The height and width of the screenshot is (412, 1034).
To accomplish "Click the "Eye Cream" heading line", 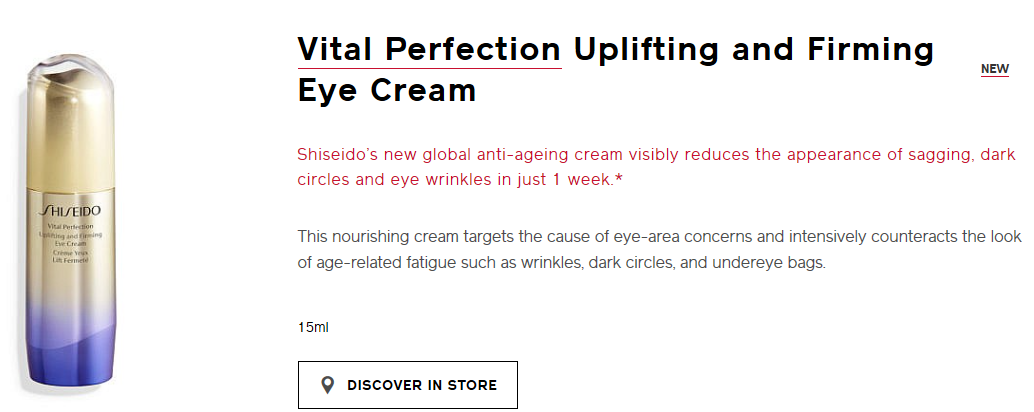I will 387,90.
